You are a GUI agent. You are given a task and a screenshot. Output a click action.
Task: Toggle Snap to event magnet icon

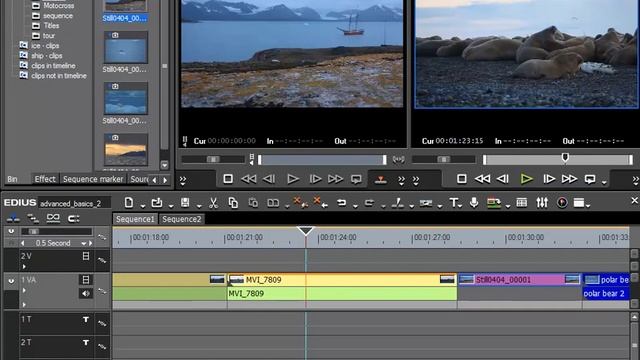pos(73,219)
